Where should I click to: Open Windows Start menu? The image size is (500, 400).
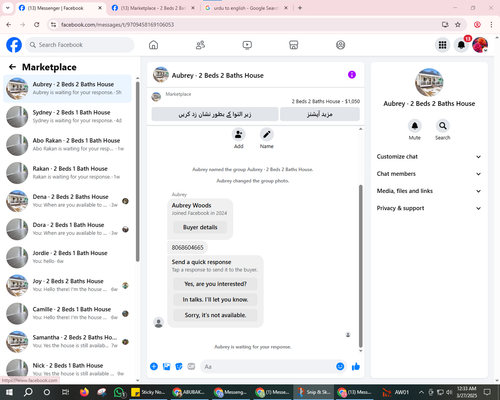[x=9, y=392]
